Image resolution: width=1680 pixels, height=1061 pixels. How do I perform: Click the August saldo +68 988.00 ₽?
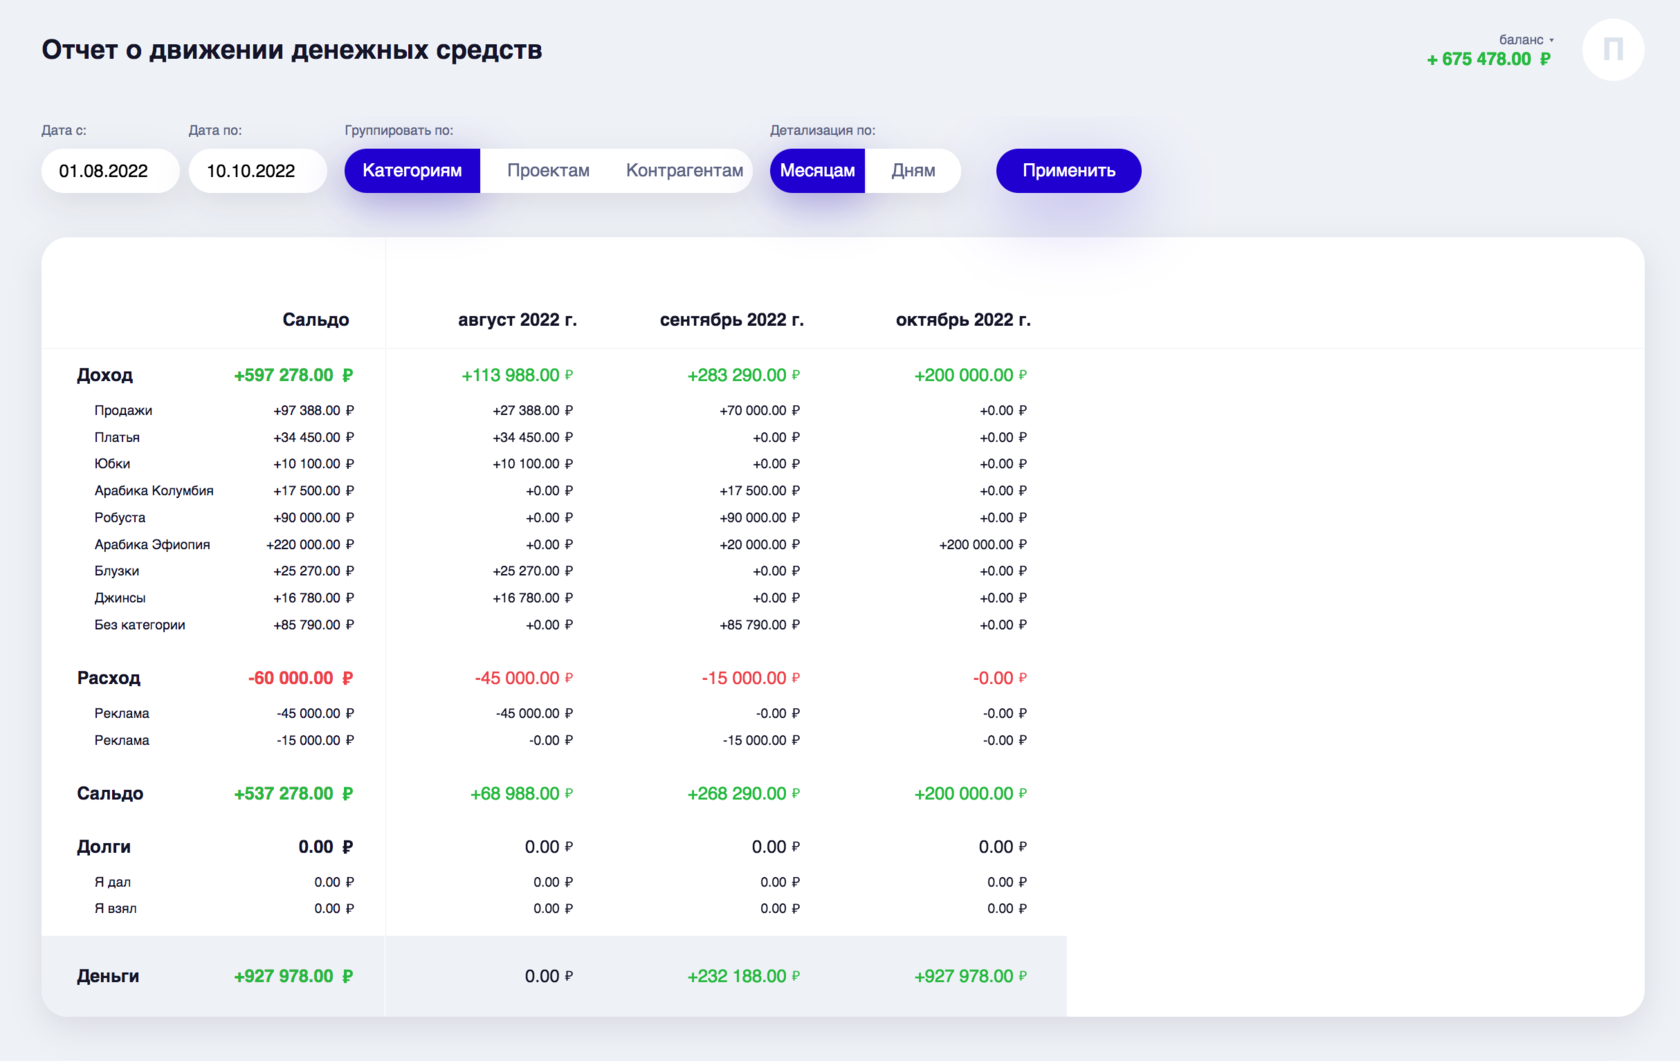[522, 794]
